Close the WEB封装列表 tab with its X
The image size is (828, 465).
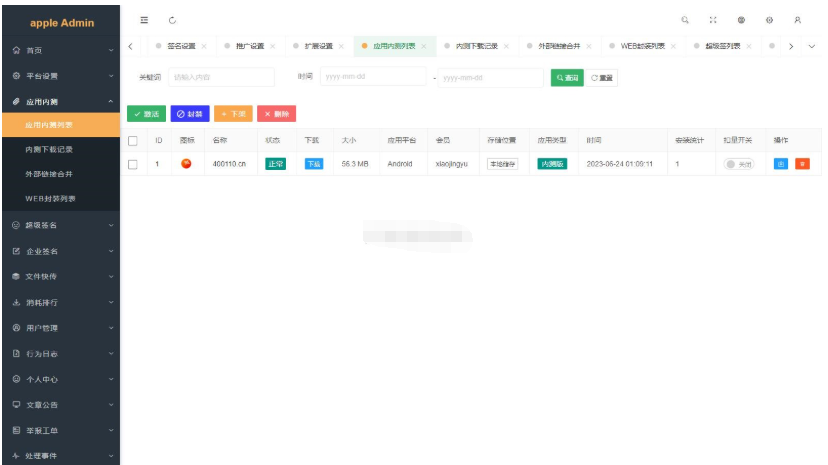tap(673, 46)
